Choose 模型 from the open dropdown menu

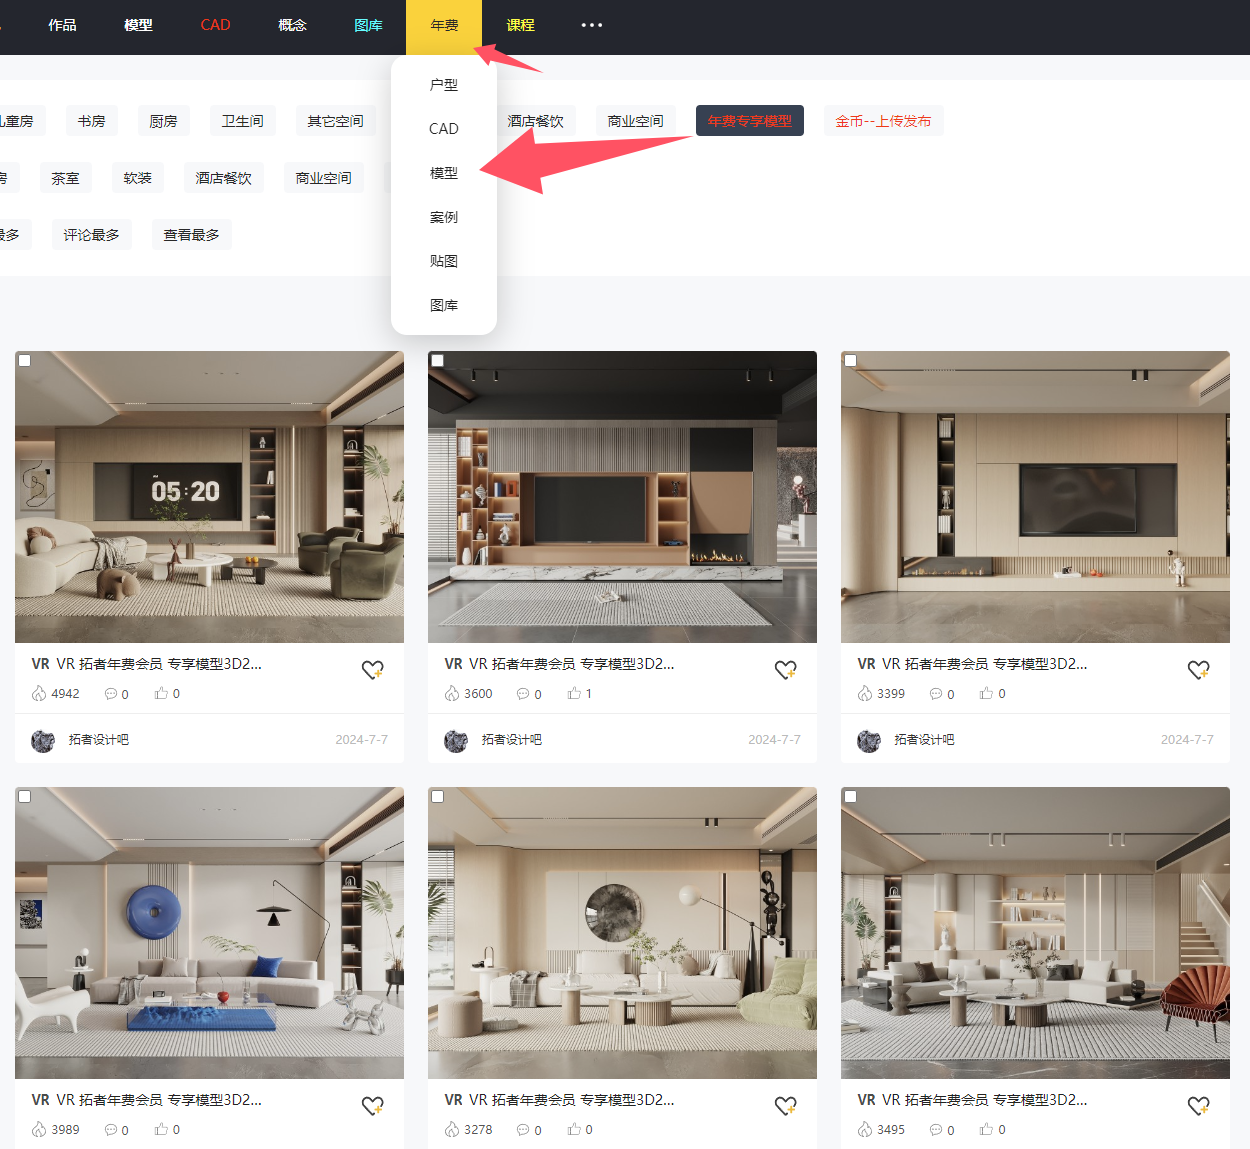coord(444,173)
